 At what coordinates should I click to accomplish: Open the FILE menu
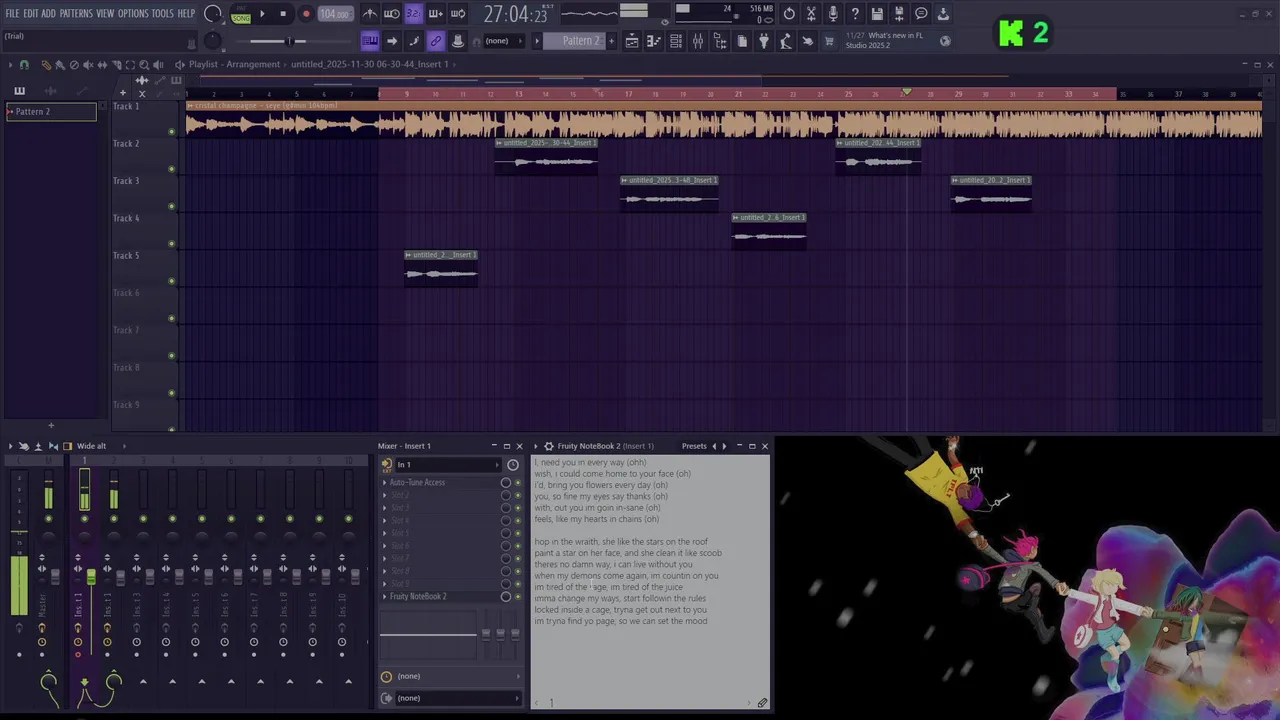(13, 13)
